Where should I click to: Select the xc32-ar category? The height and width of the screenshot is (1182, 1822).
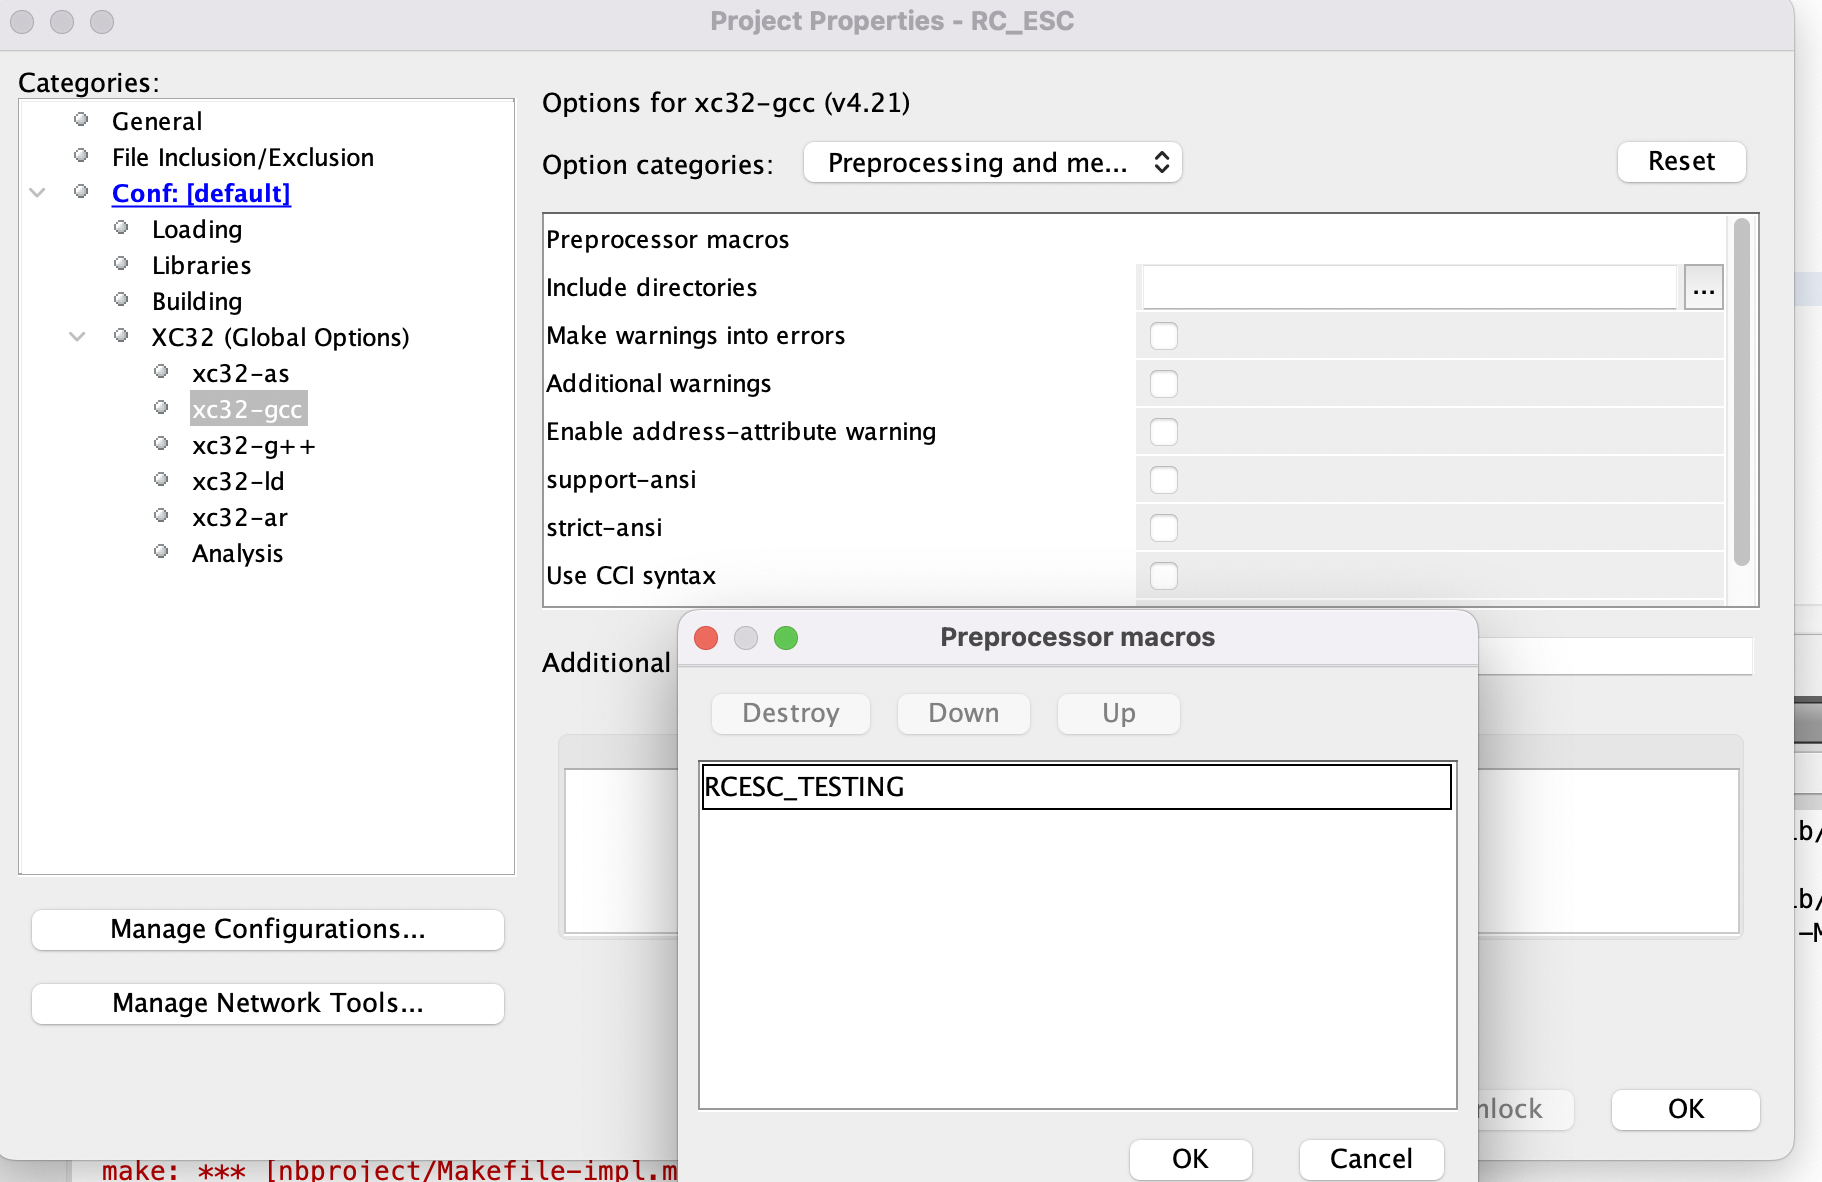coord(240,517)
